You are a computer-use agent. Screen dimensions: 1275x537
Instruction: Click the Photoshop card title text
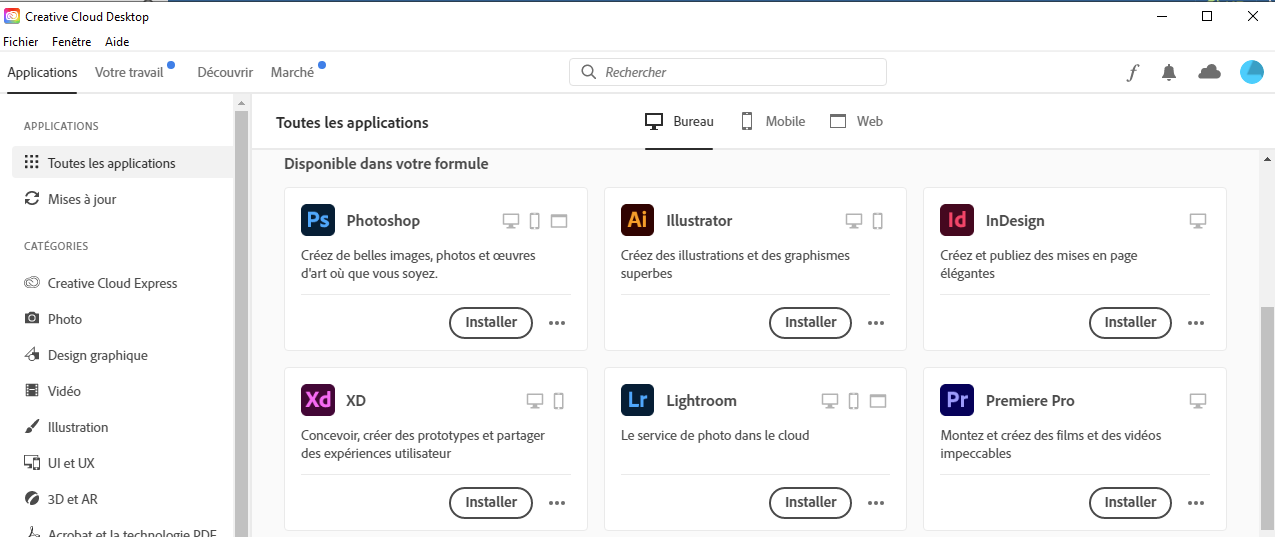click(383, 221)
